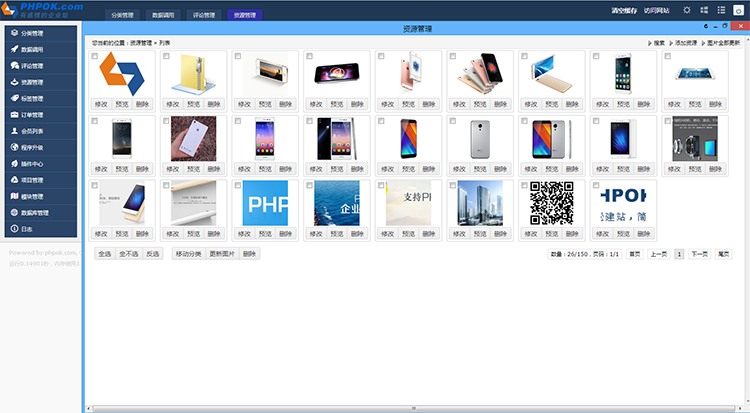Open the QR code thumbnail
Viewport: 750px width, 413px height.
pos(551,203)
